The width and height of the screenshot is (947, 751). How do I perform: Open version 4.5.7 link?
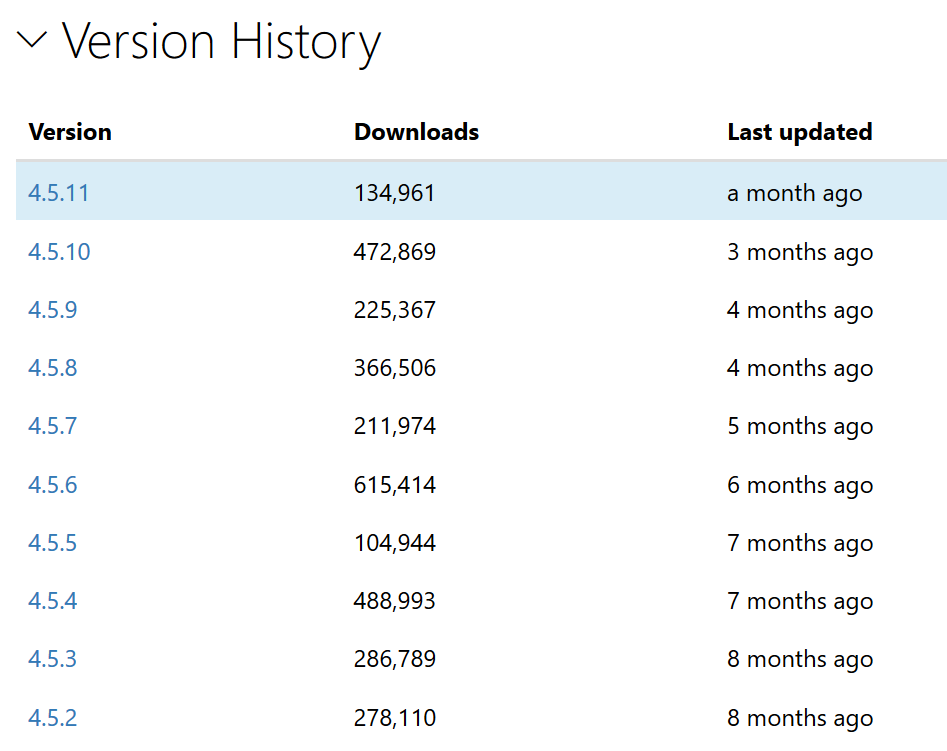(x=52, y=426)
